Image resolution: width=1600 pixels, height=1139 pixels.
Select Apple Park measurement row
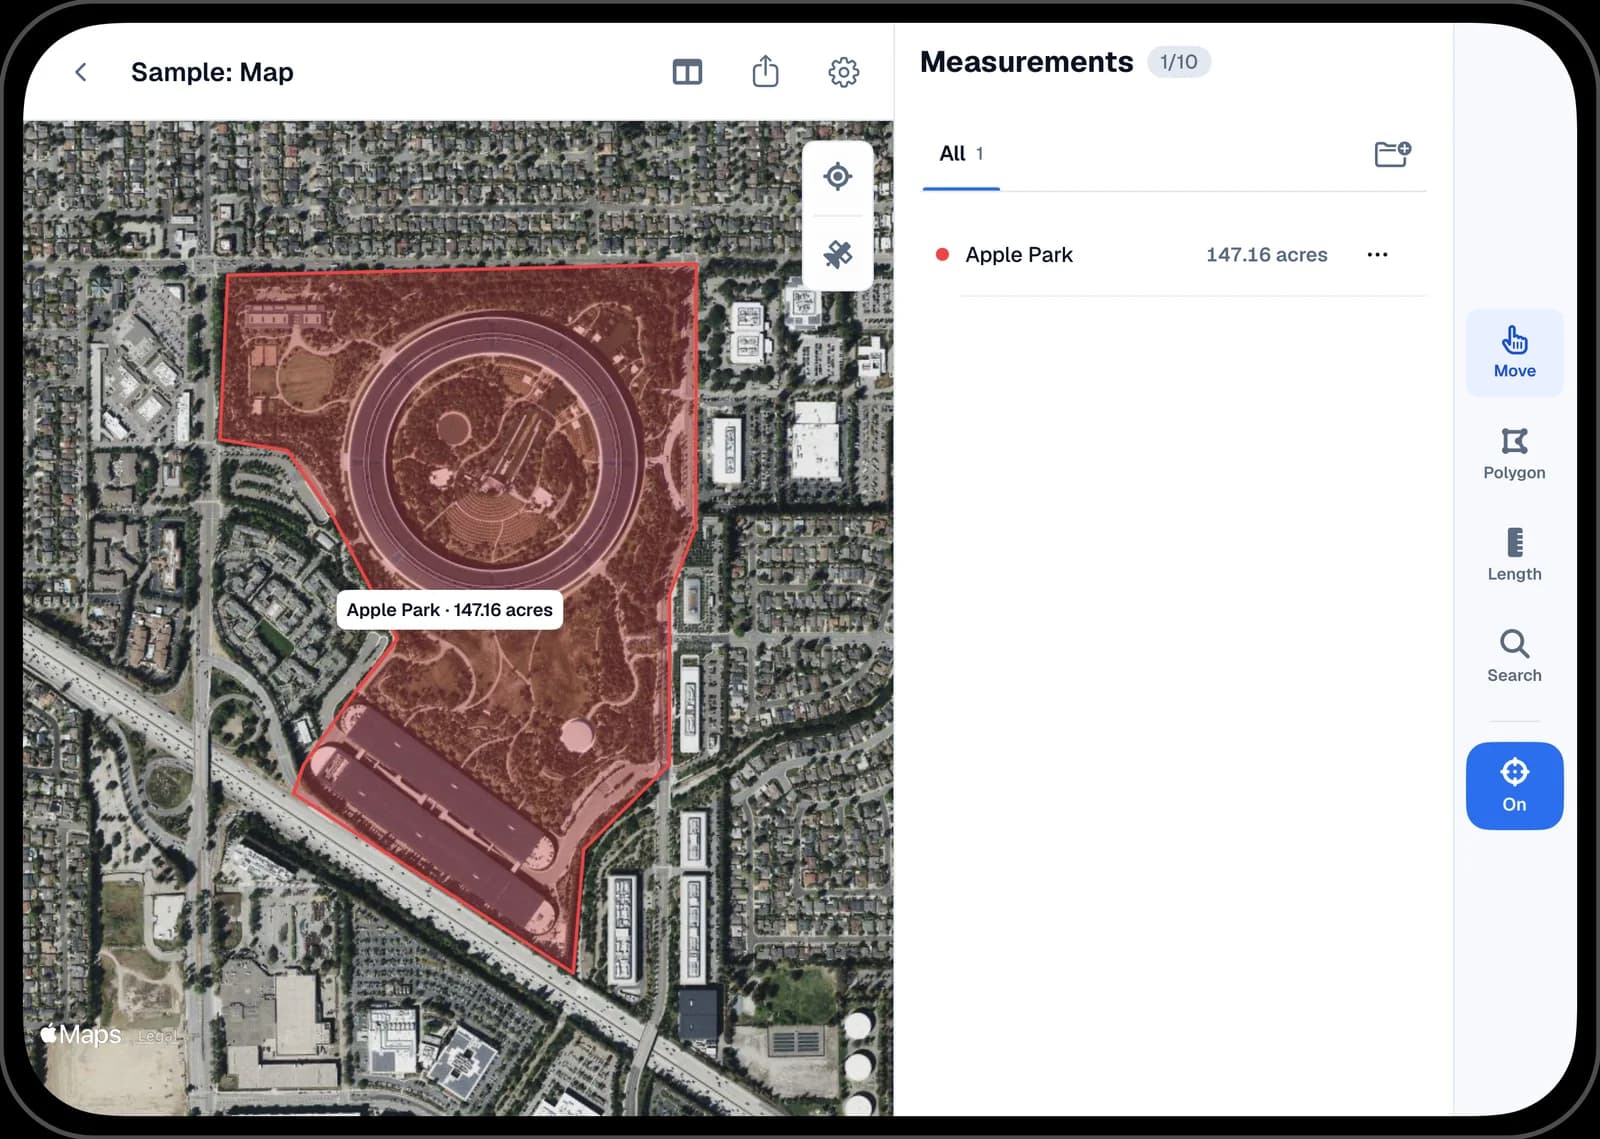[1175, 255]
